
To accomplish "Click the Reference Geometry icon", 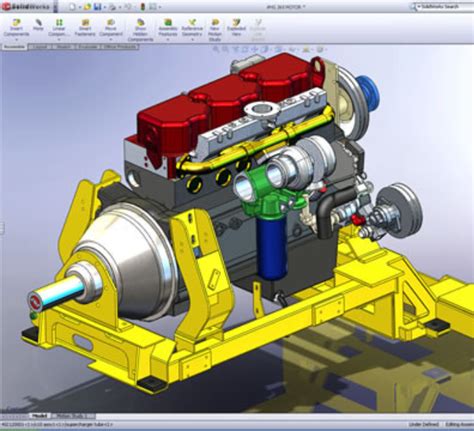I will point(192,23).
